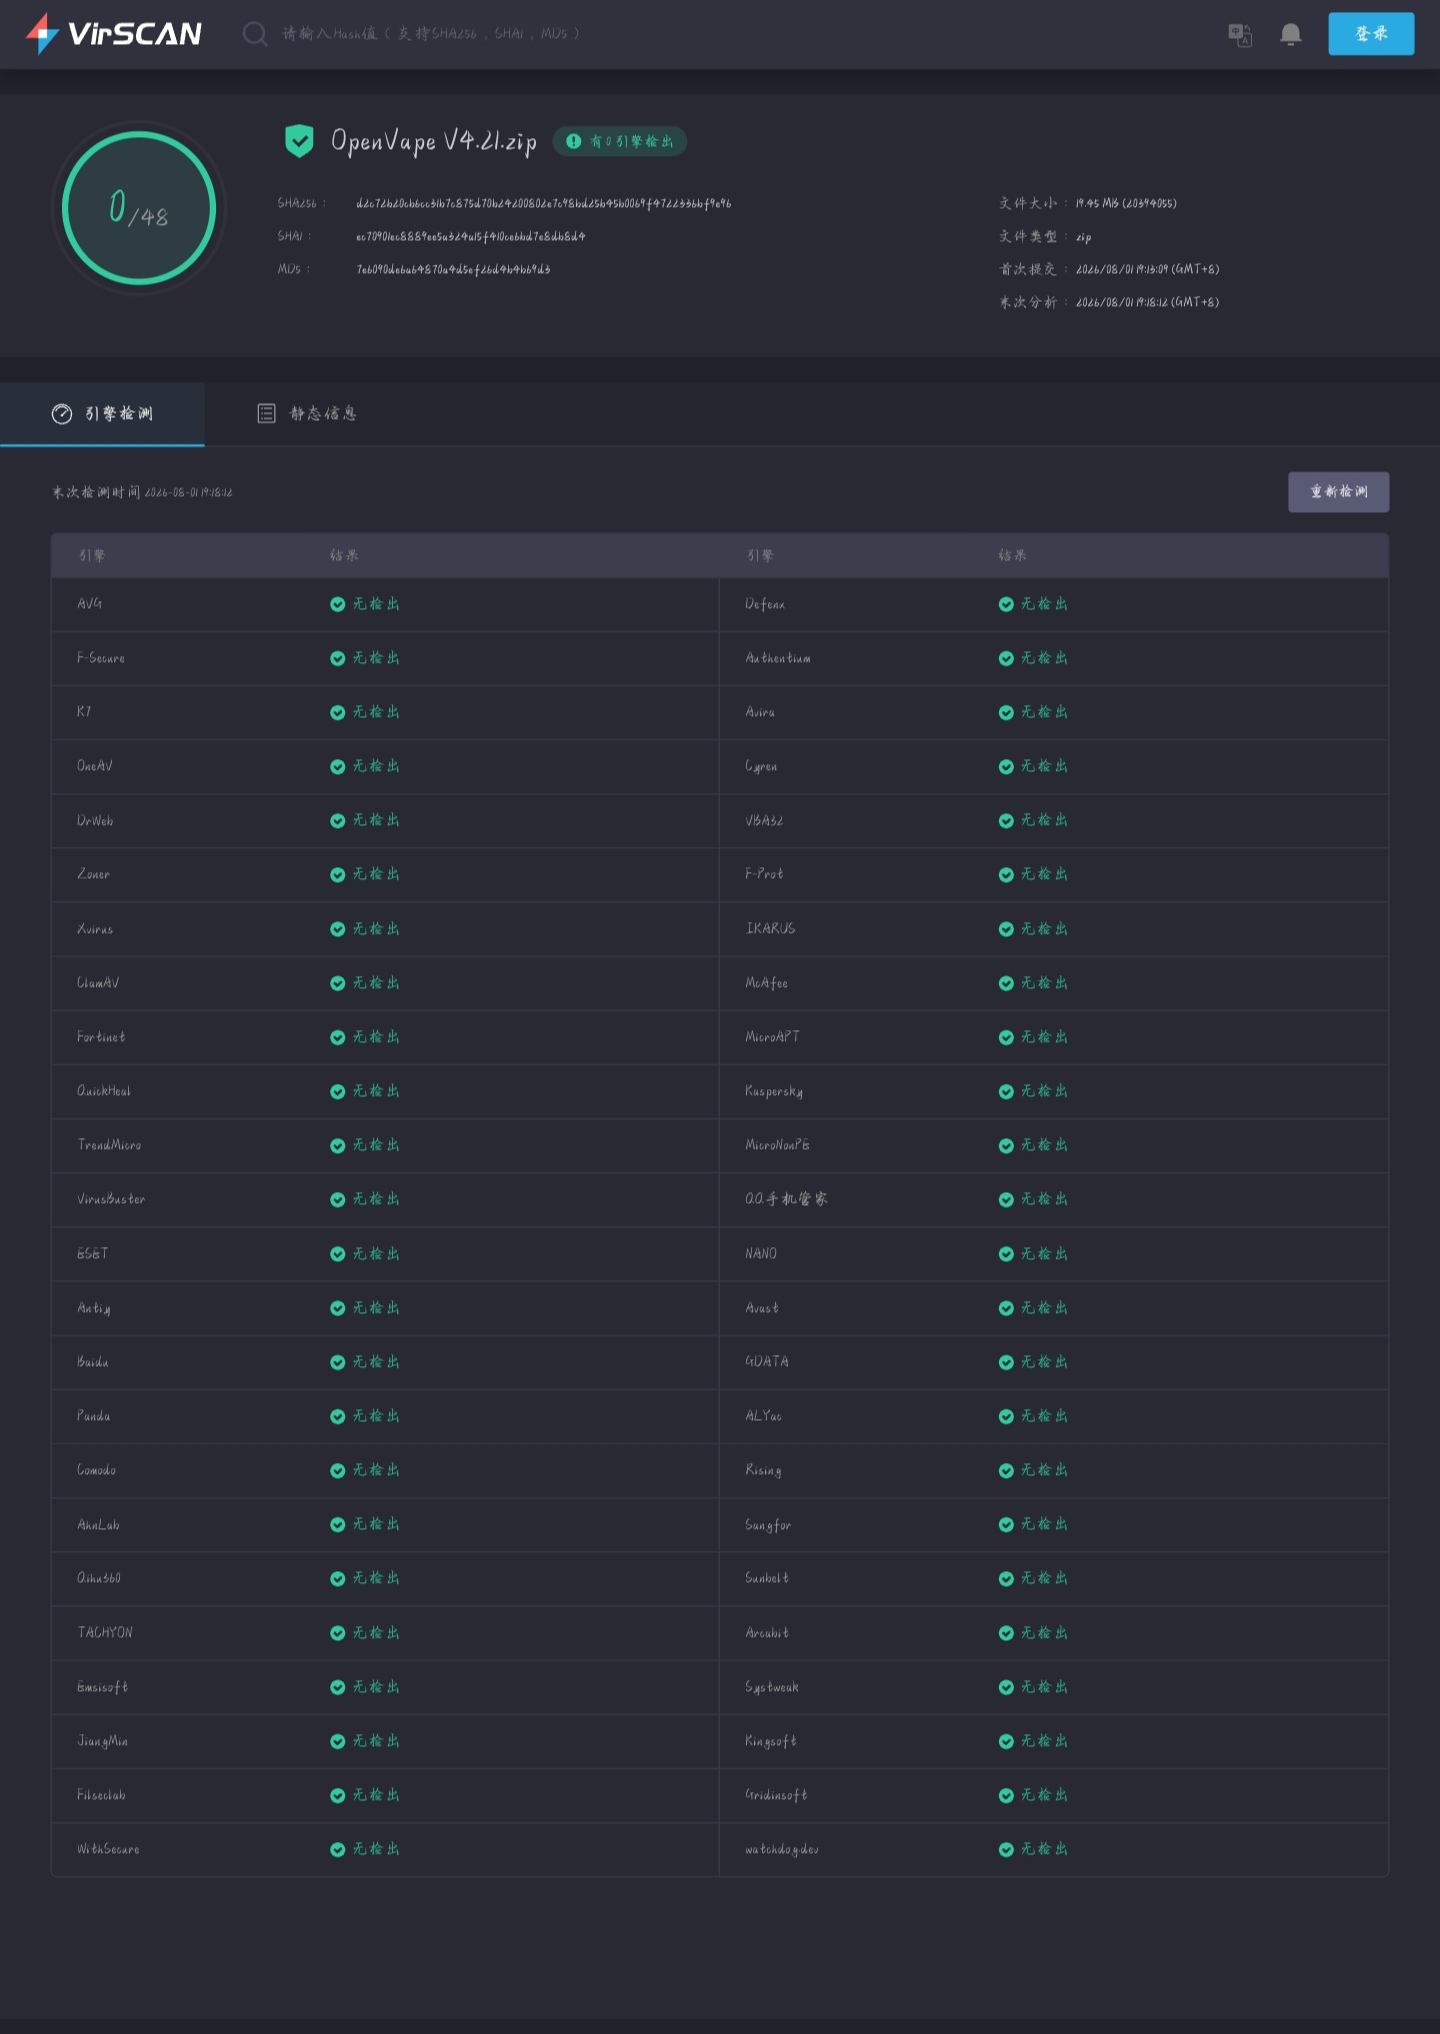Click the 0/48 detection score circle

coord(139,208)
